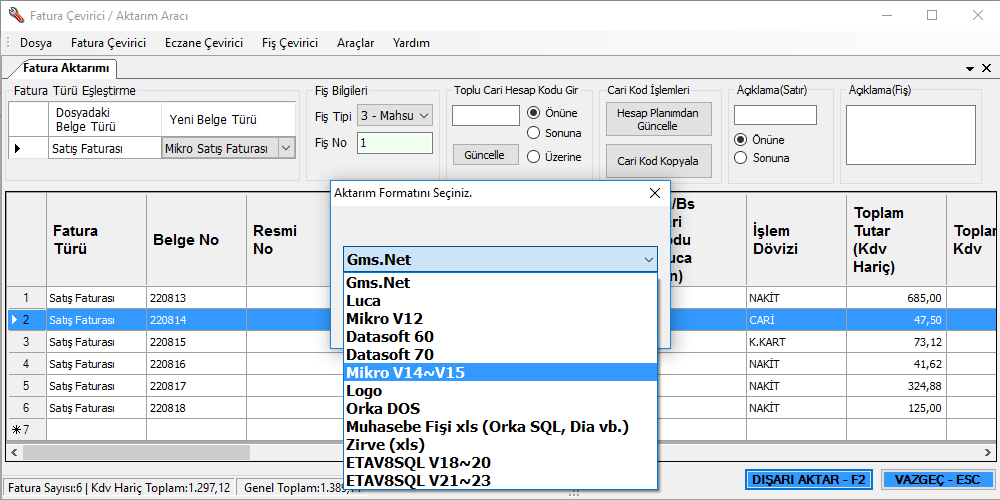
Task: Choose Orka DOS format option
Action: [x=500, y=408]
